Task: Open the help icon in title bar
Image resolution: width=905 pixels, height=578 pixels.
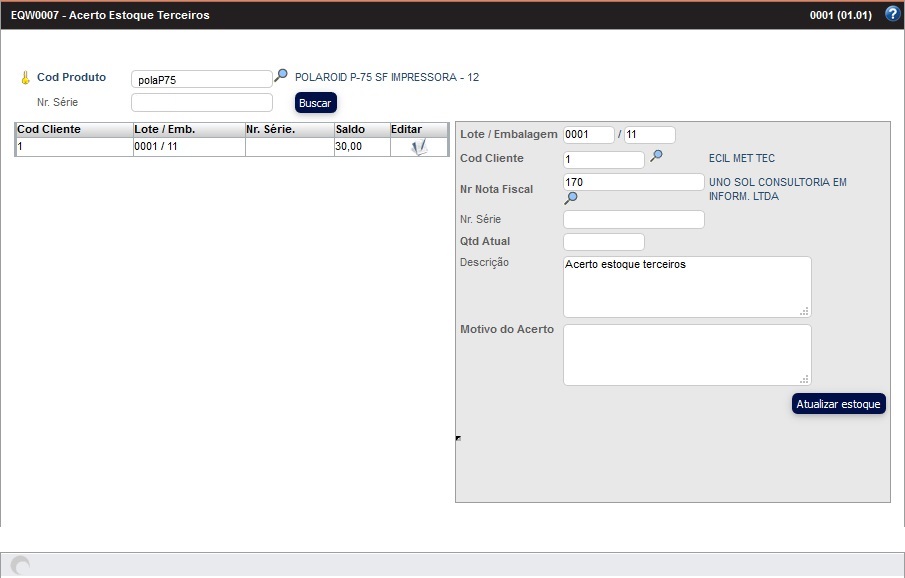Action: [892, 14]
